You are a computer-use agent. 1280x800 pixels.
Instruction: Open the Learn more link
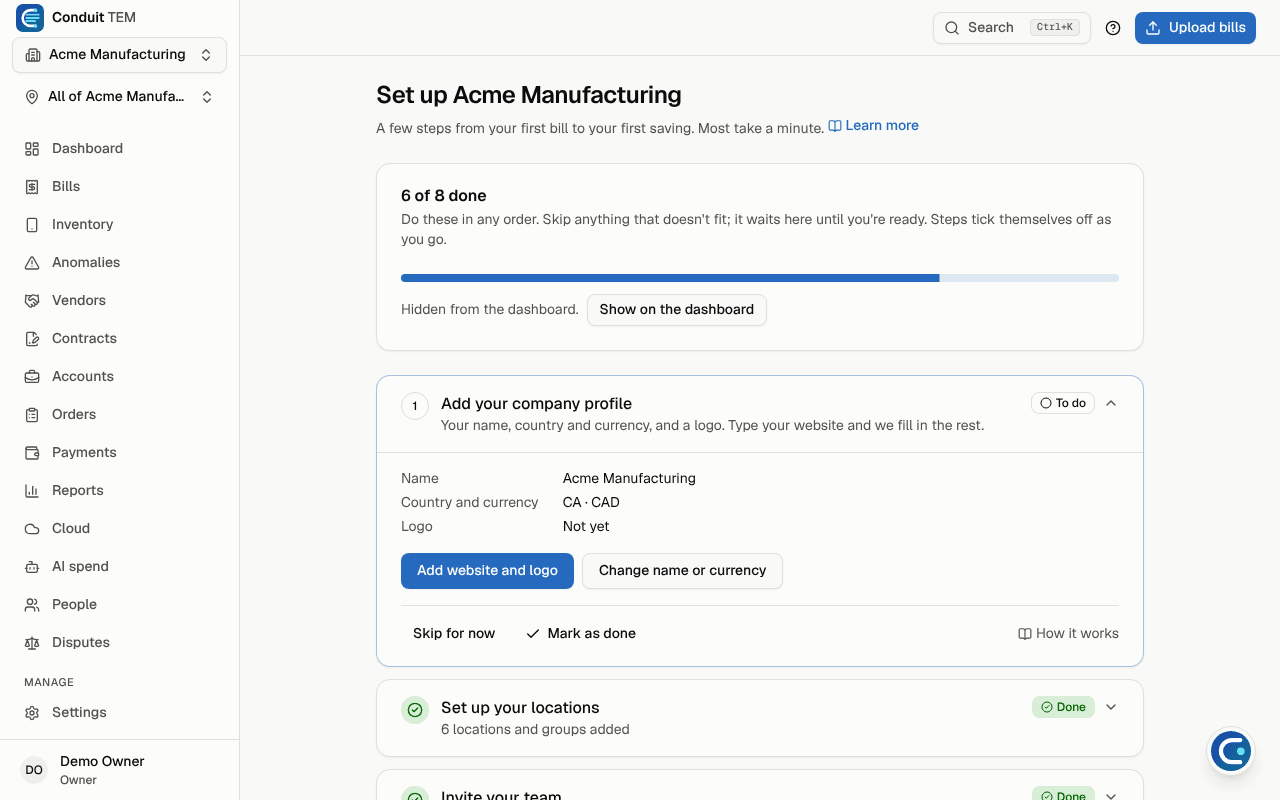point(873,126)
